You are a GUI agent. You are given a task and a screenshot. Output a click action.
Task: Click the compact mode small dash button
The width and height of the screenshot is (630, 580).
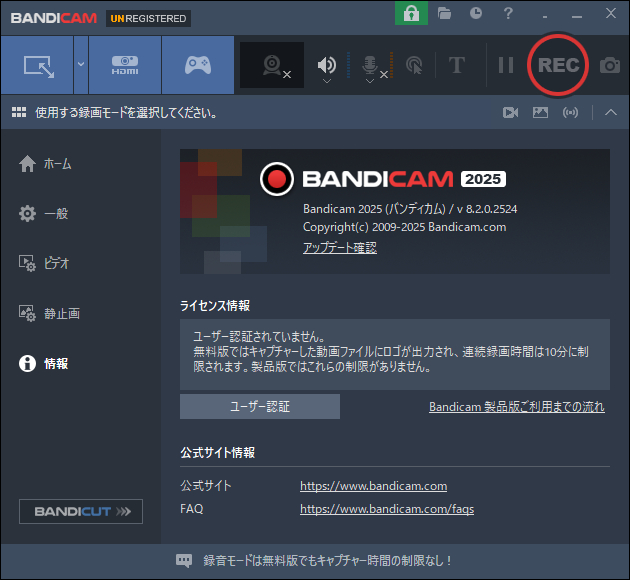[545, 17]
